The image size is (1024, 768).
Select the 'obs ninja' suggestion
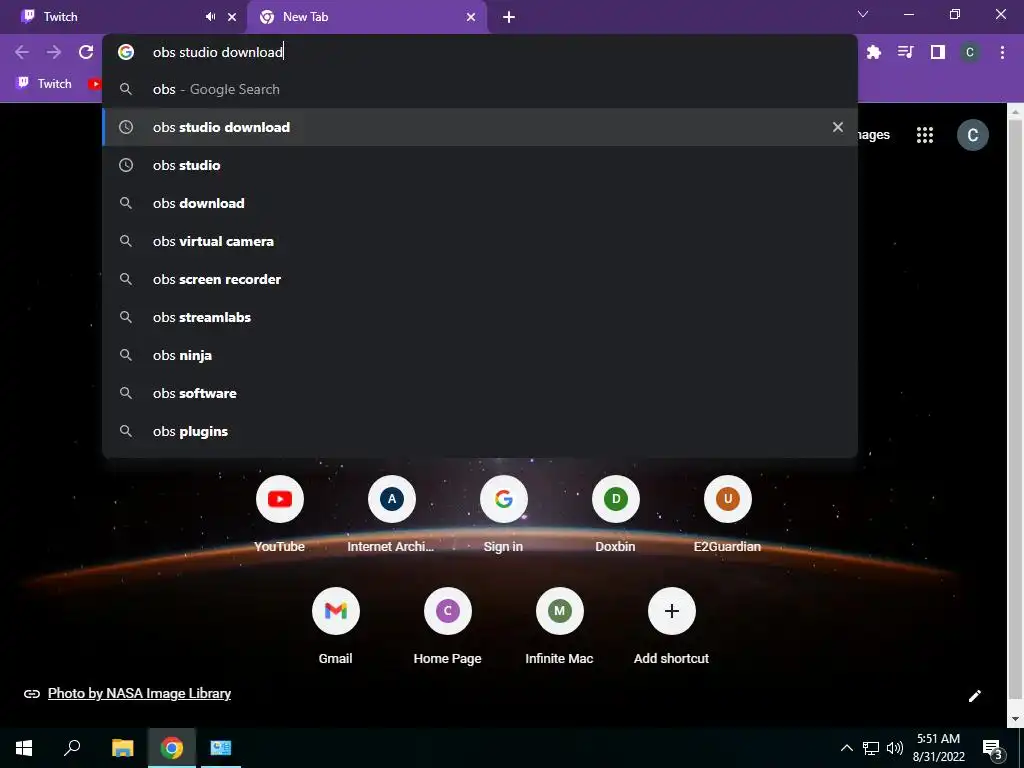(479, 355)
